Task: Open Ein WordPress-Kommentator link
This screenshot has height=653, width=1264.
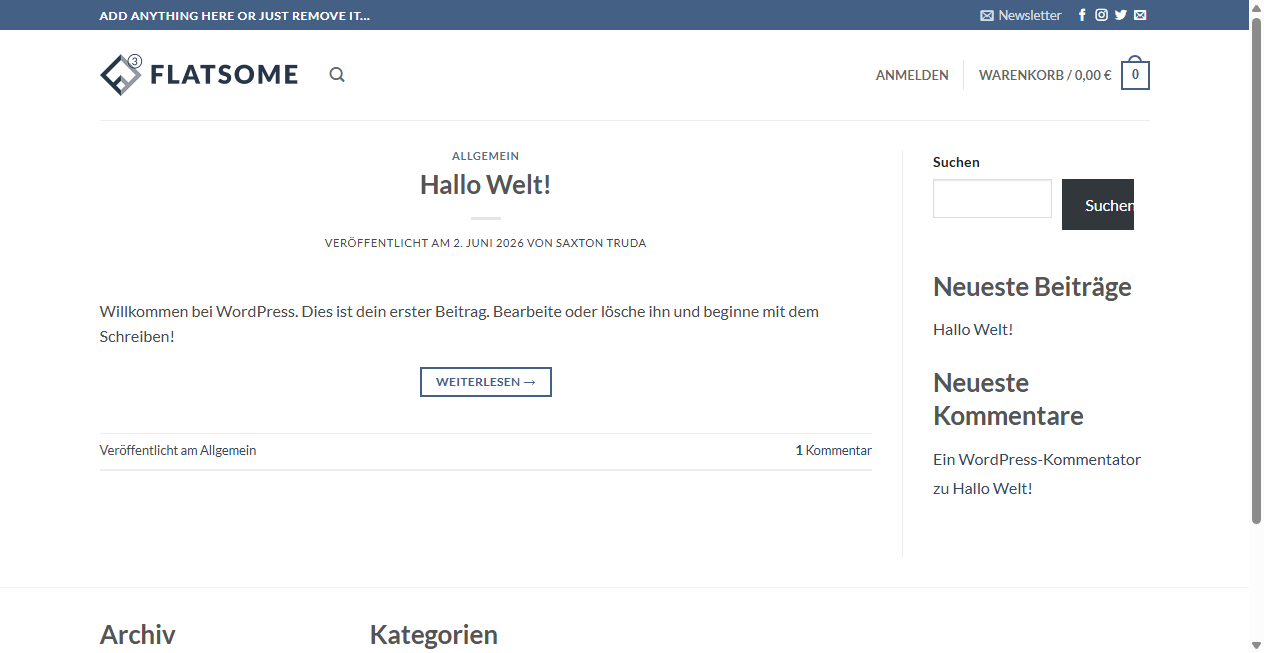Action: coord(1037,460)
